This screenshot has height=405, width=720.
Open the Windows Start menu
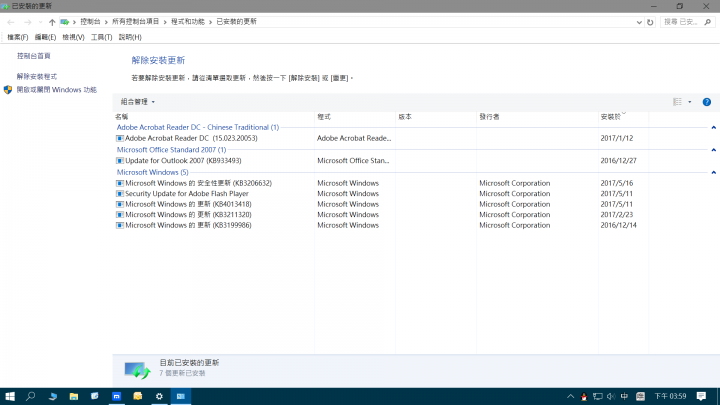(x=10, y=396)
